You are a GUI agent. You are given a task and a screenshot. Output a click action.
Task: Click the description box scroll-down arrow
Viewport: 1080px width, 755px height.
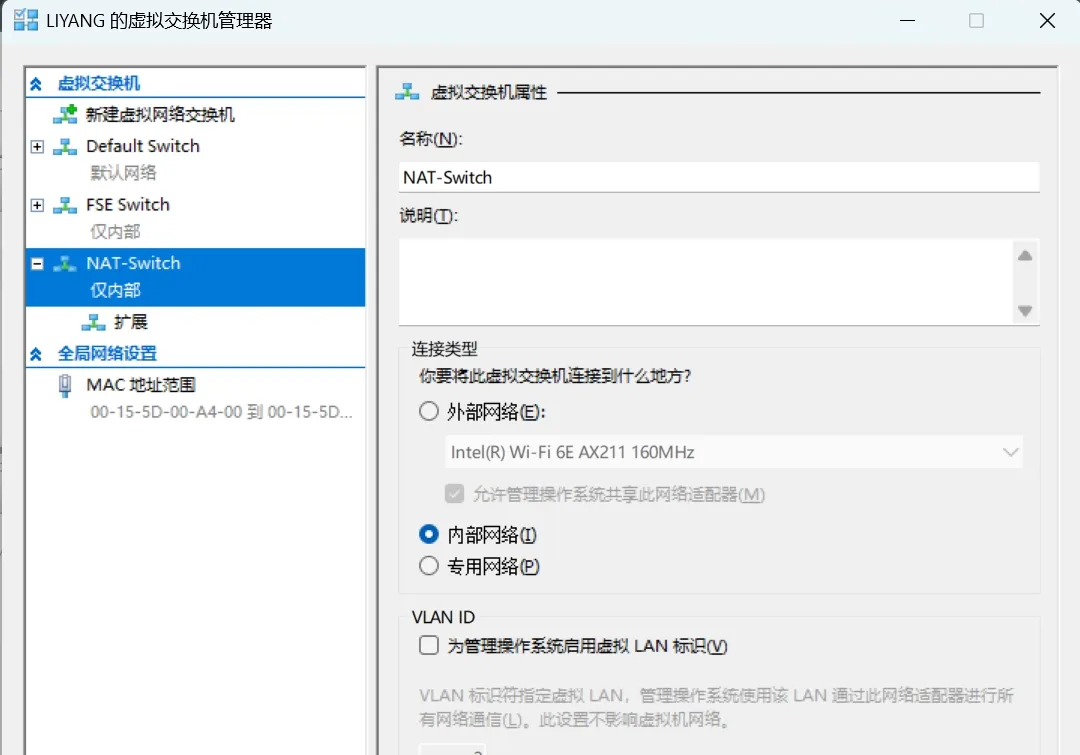pyautogui.click(x=1025, y=311)
